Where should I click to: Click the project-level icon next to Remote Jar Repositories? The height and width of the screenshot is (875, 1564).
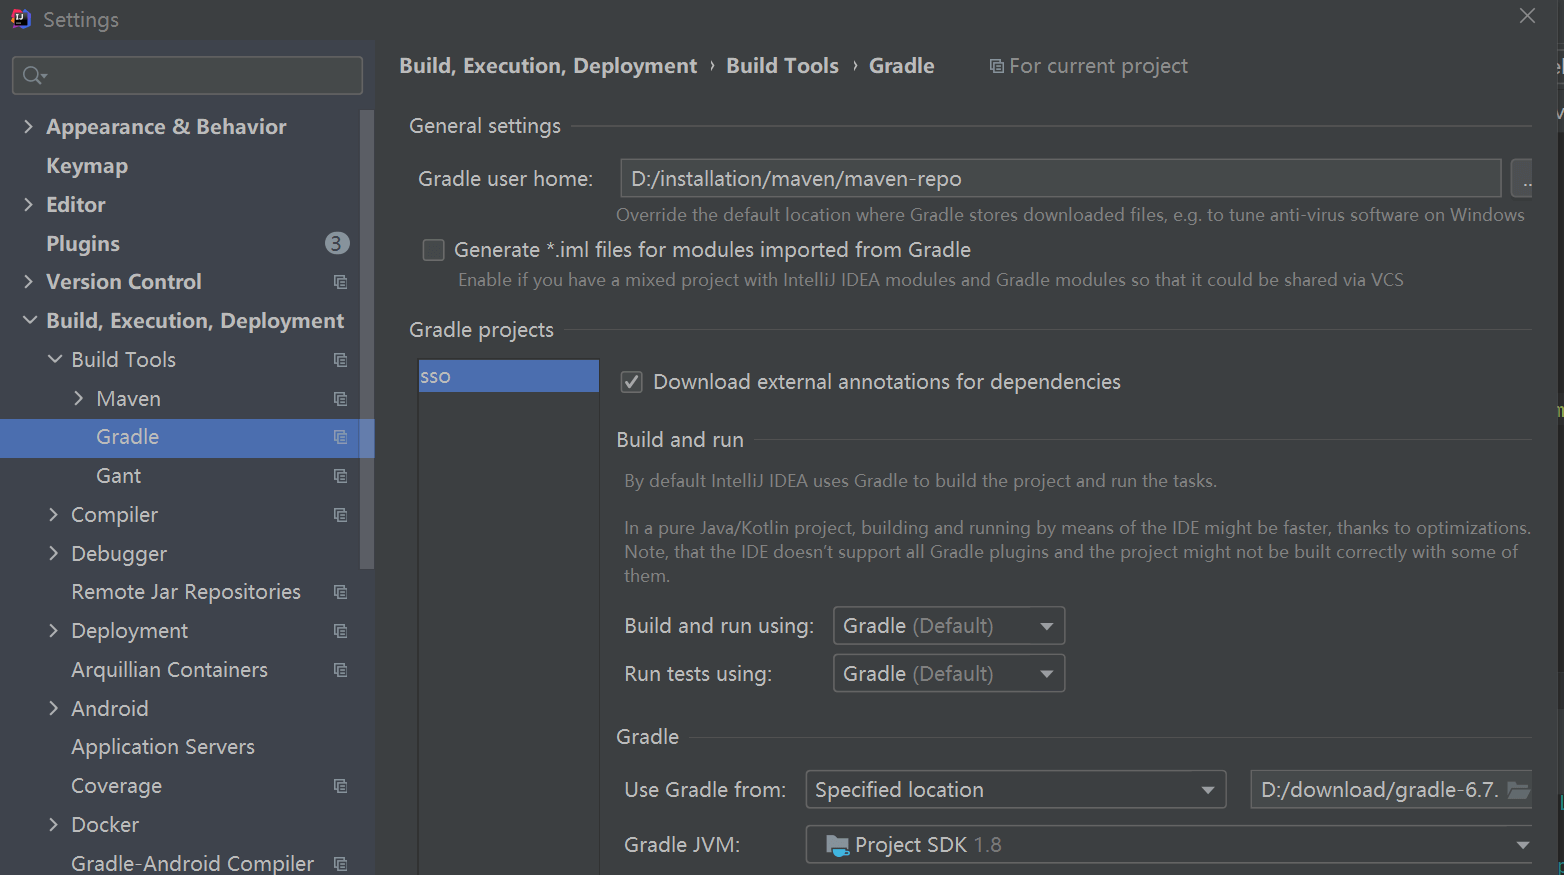340,592
